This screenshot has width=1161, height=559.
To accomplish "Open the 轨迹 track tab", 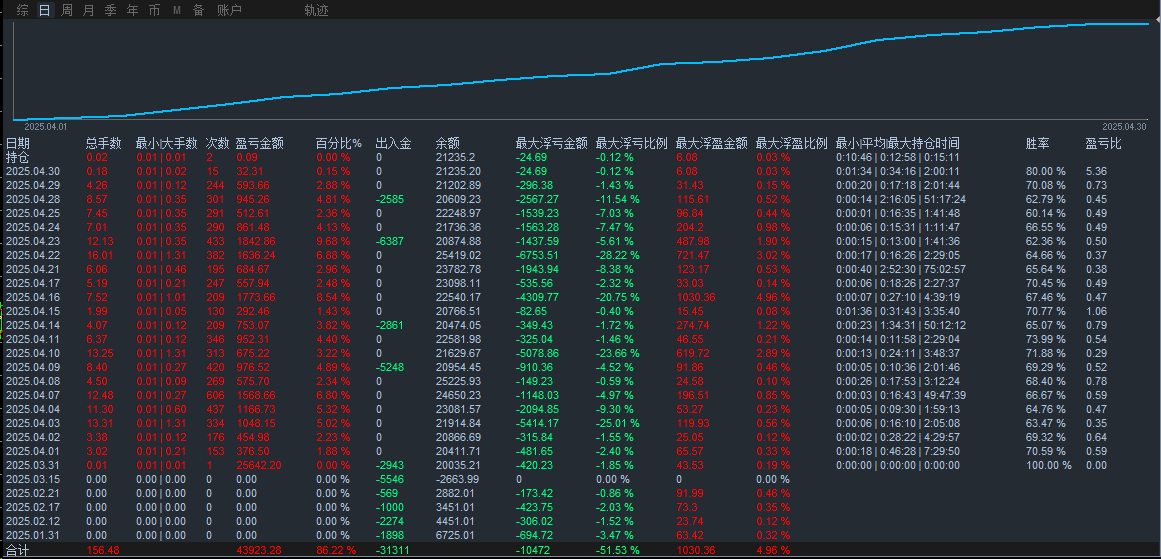I will coord(316,10).
